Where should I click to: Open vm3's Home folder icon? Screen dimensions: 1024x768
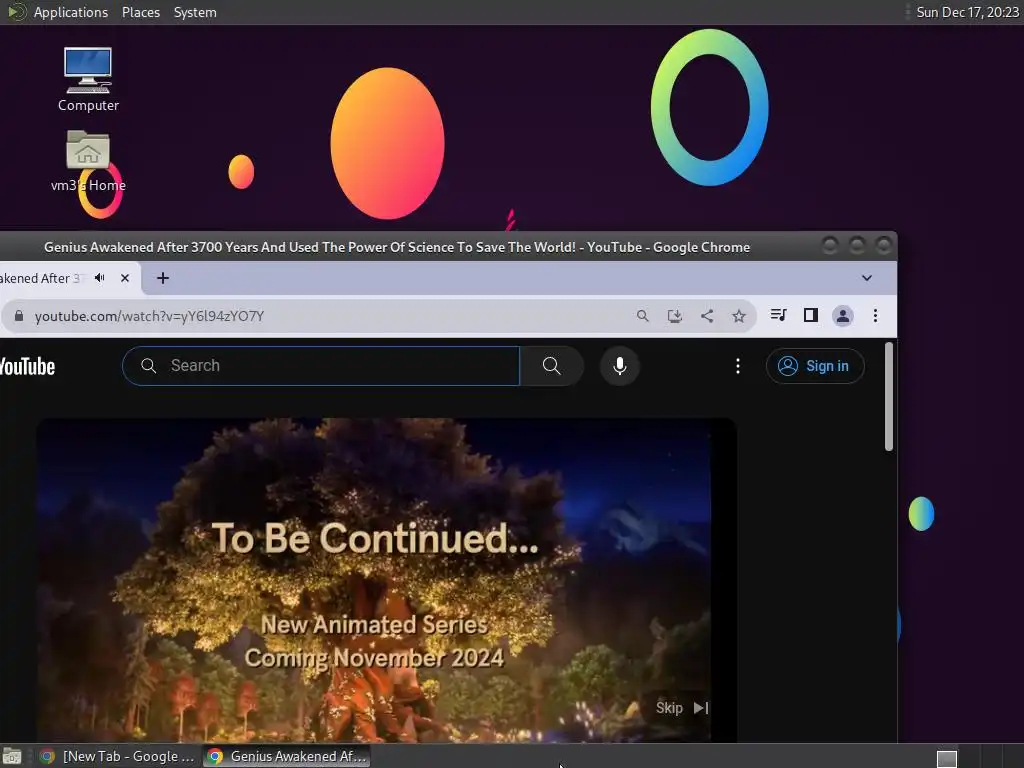[x=88, y=160]
